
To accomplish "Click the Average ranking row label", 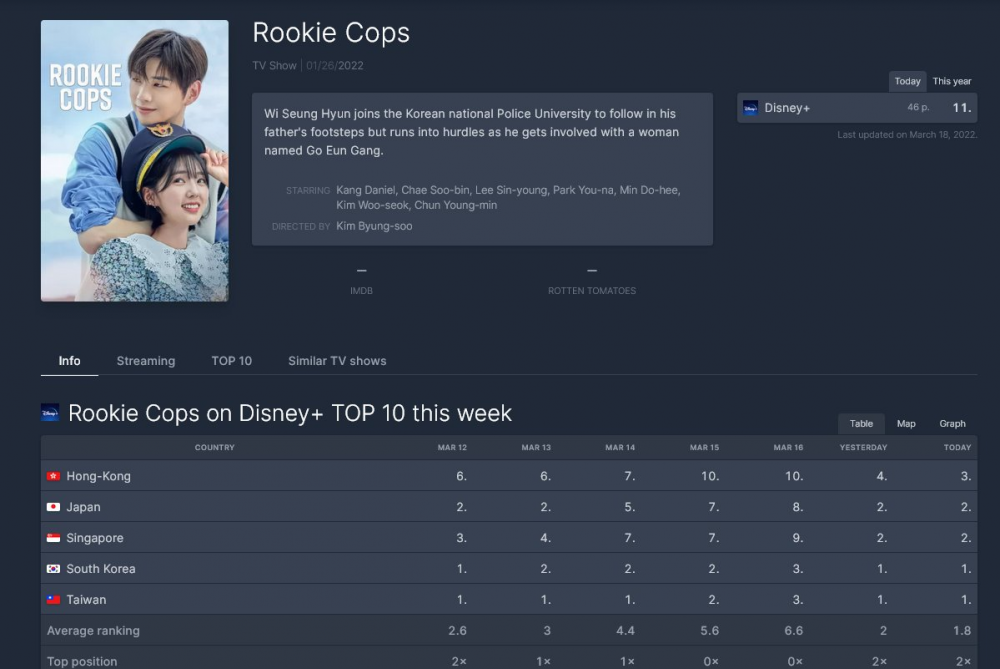I will click(93, 631).
